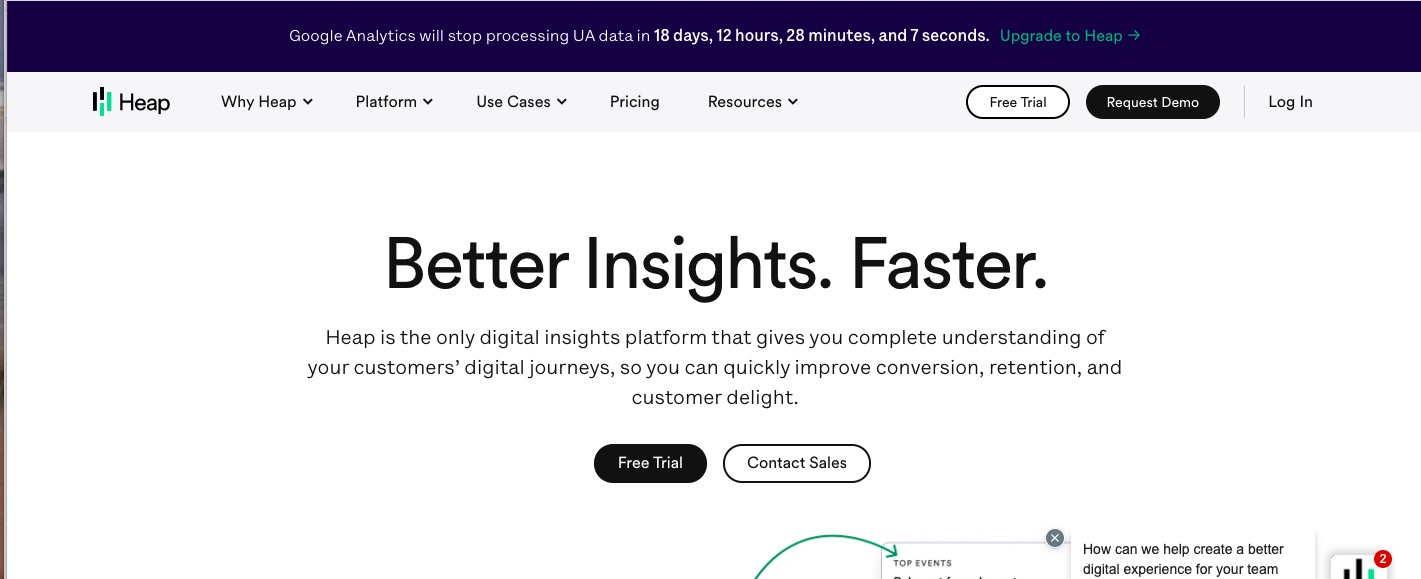Click the Better Insights. Faster. headline

click(716, 264)
